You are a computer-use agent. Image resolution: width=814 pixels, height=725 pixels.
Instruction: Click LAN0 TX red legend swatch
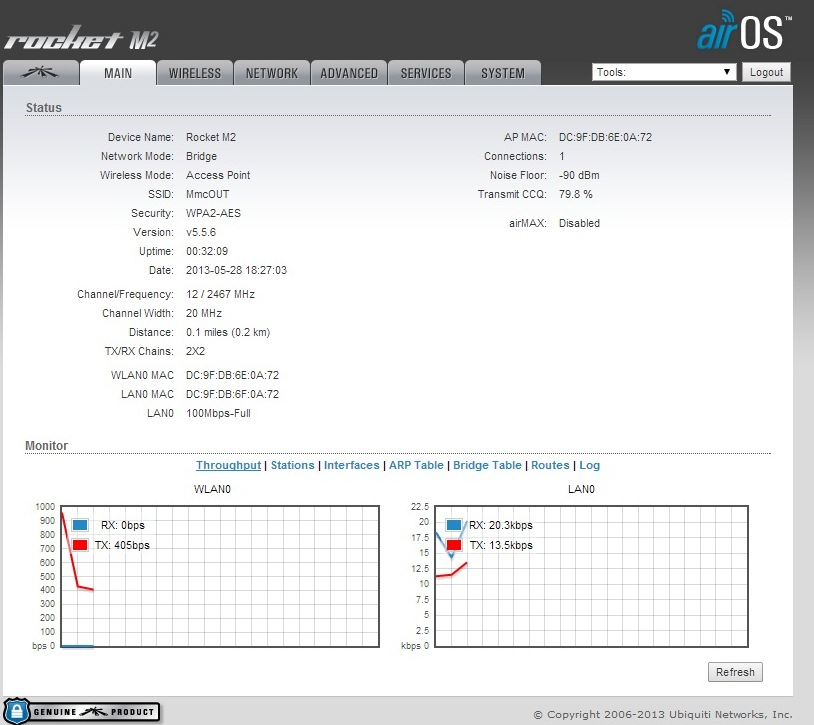tap(454, 545)
